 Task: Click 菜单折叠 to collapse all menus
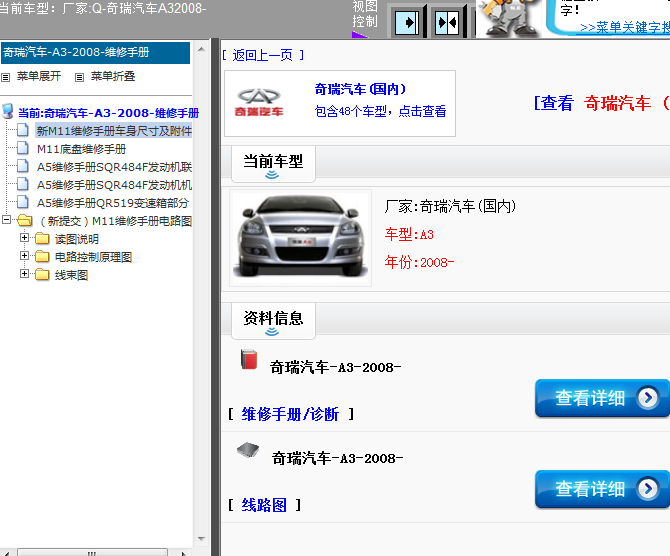click(x=113, y=76)
